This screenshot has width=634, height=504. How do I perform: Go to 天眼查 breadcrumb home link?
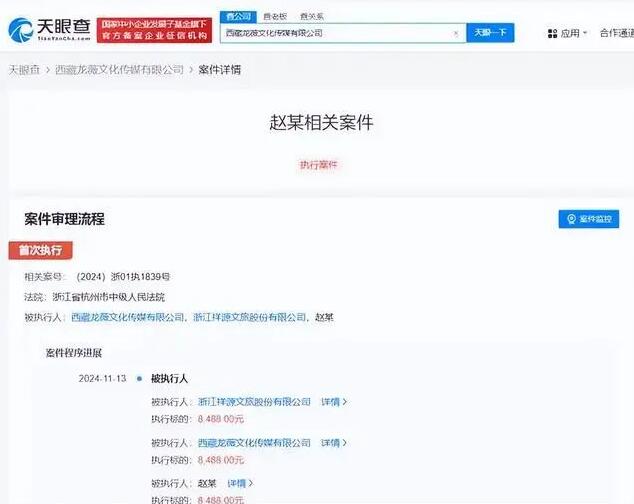click(x=24, y=70)
